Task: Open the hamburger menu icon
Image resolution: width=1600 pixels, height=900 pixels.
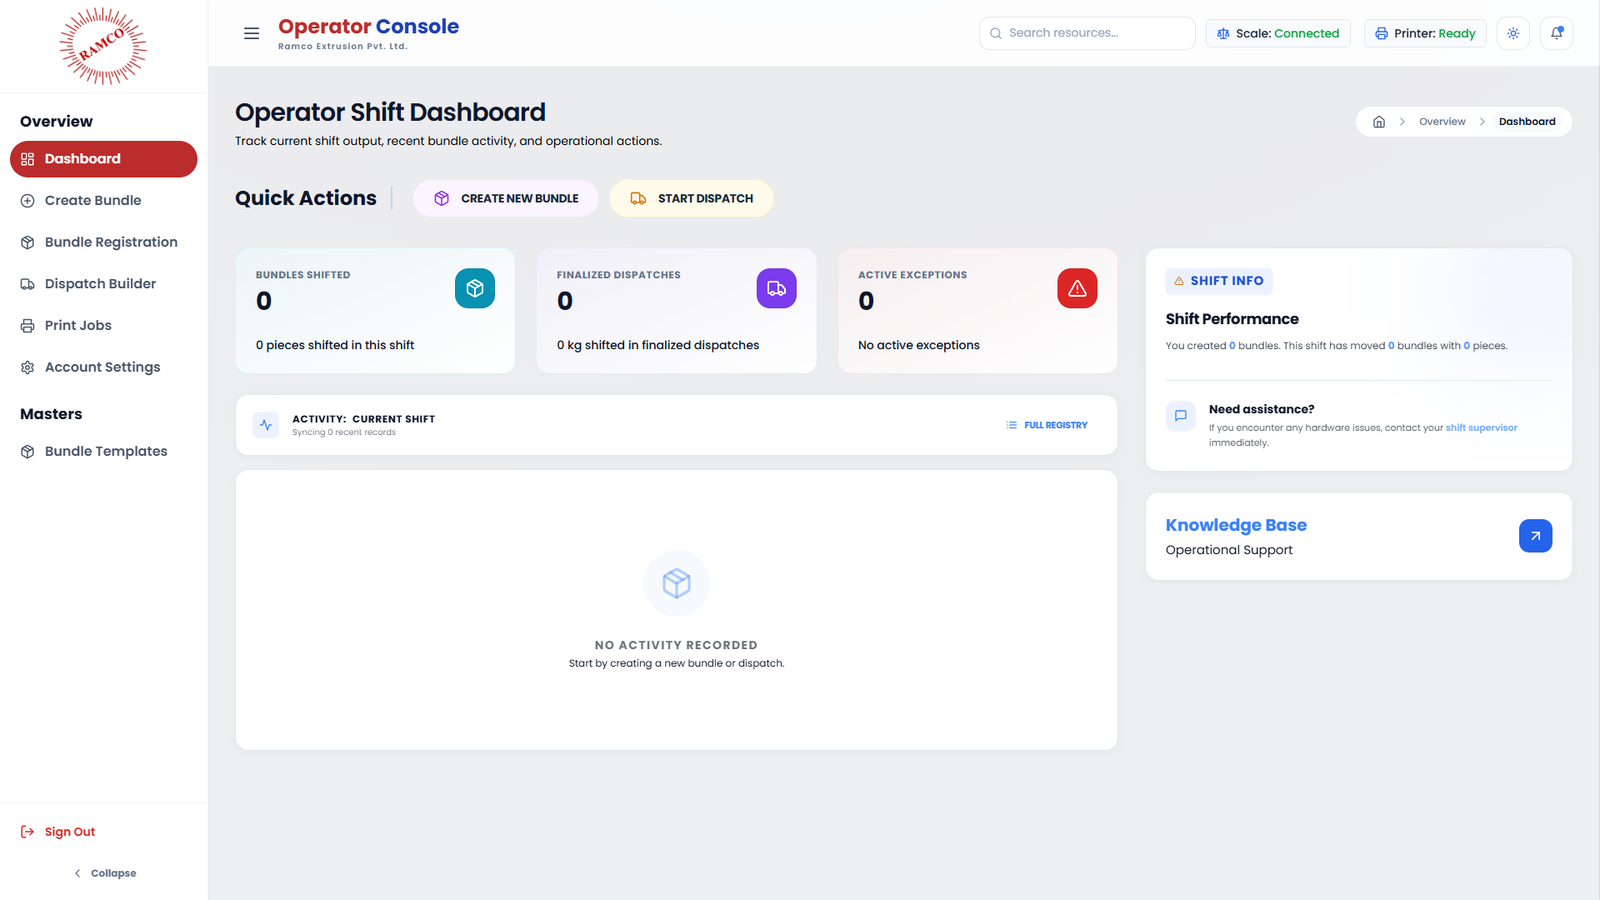Action: 251,33
